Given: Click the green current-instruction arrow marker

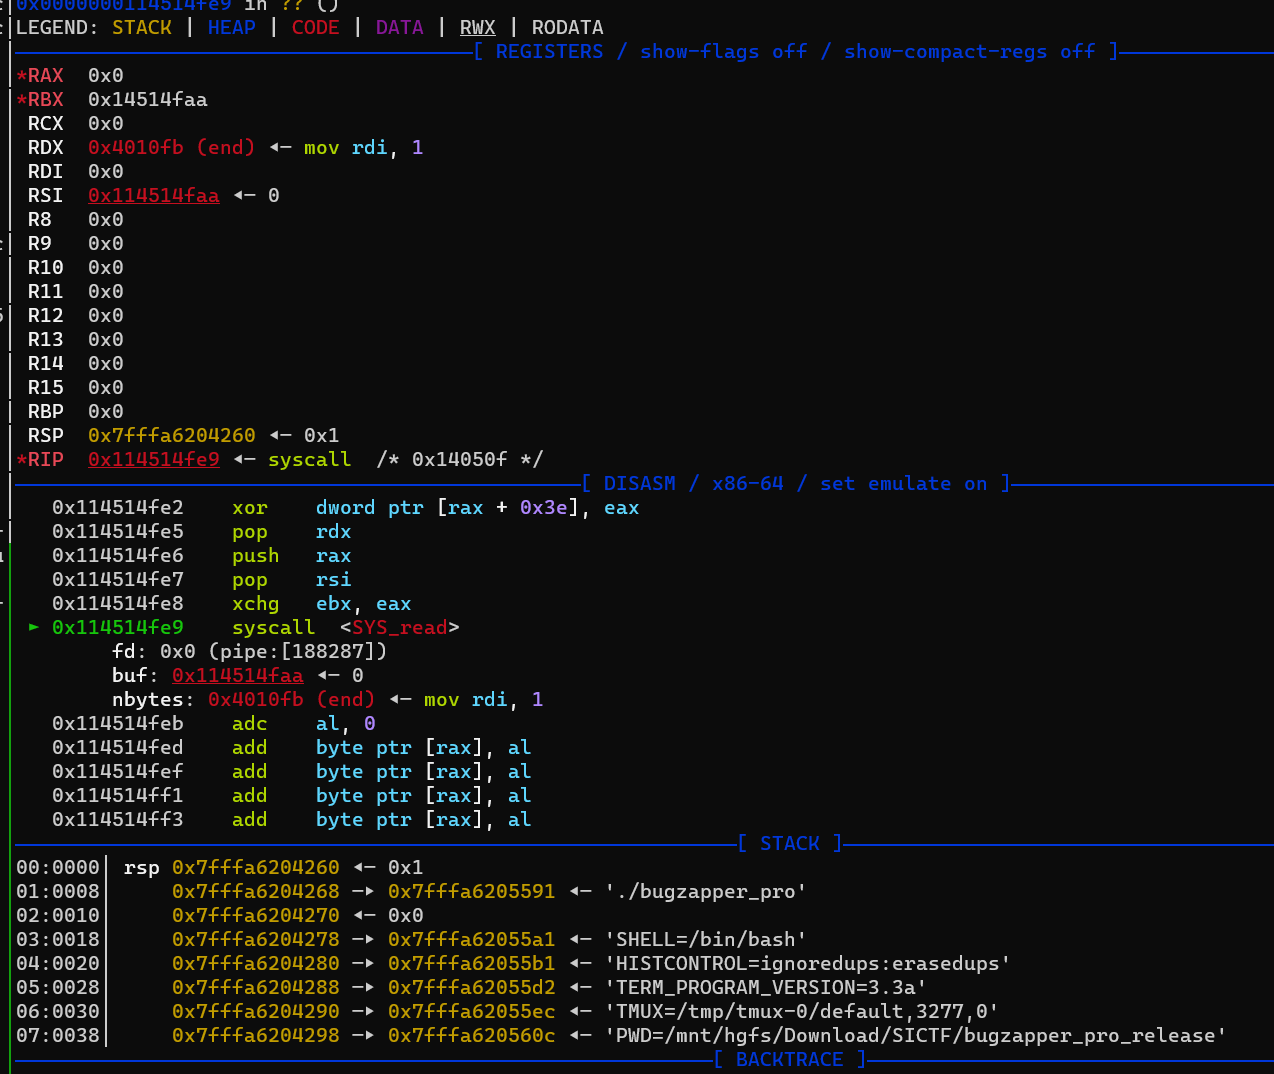Looking at the screenshot, I should pos(34,627).
